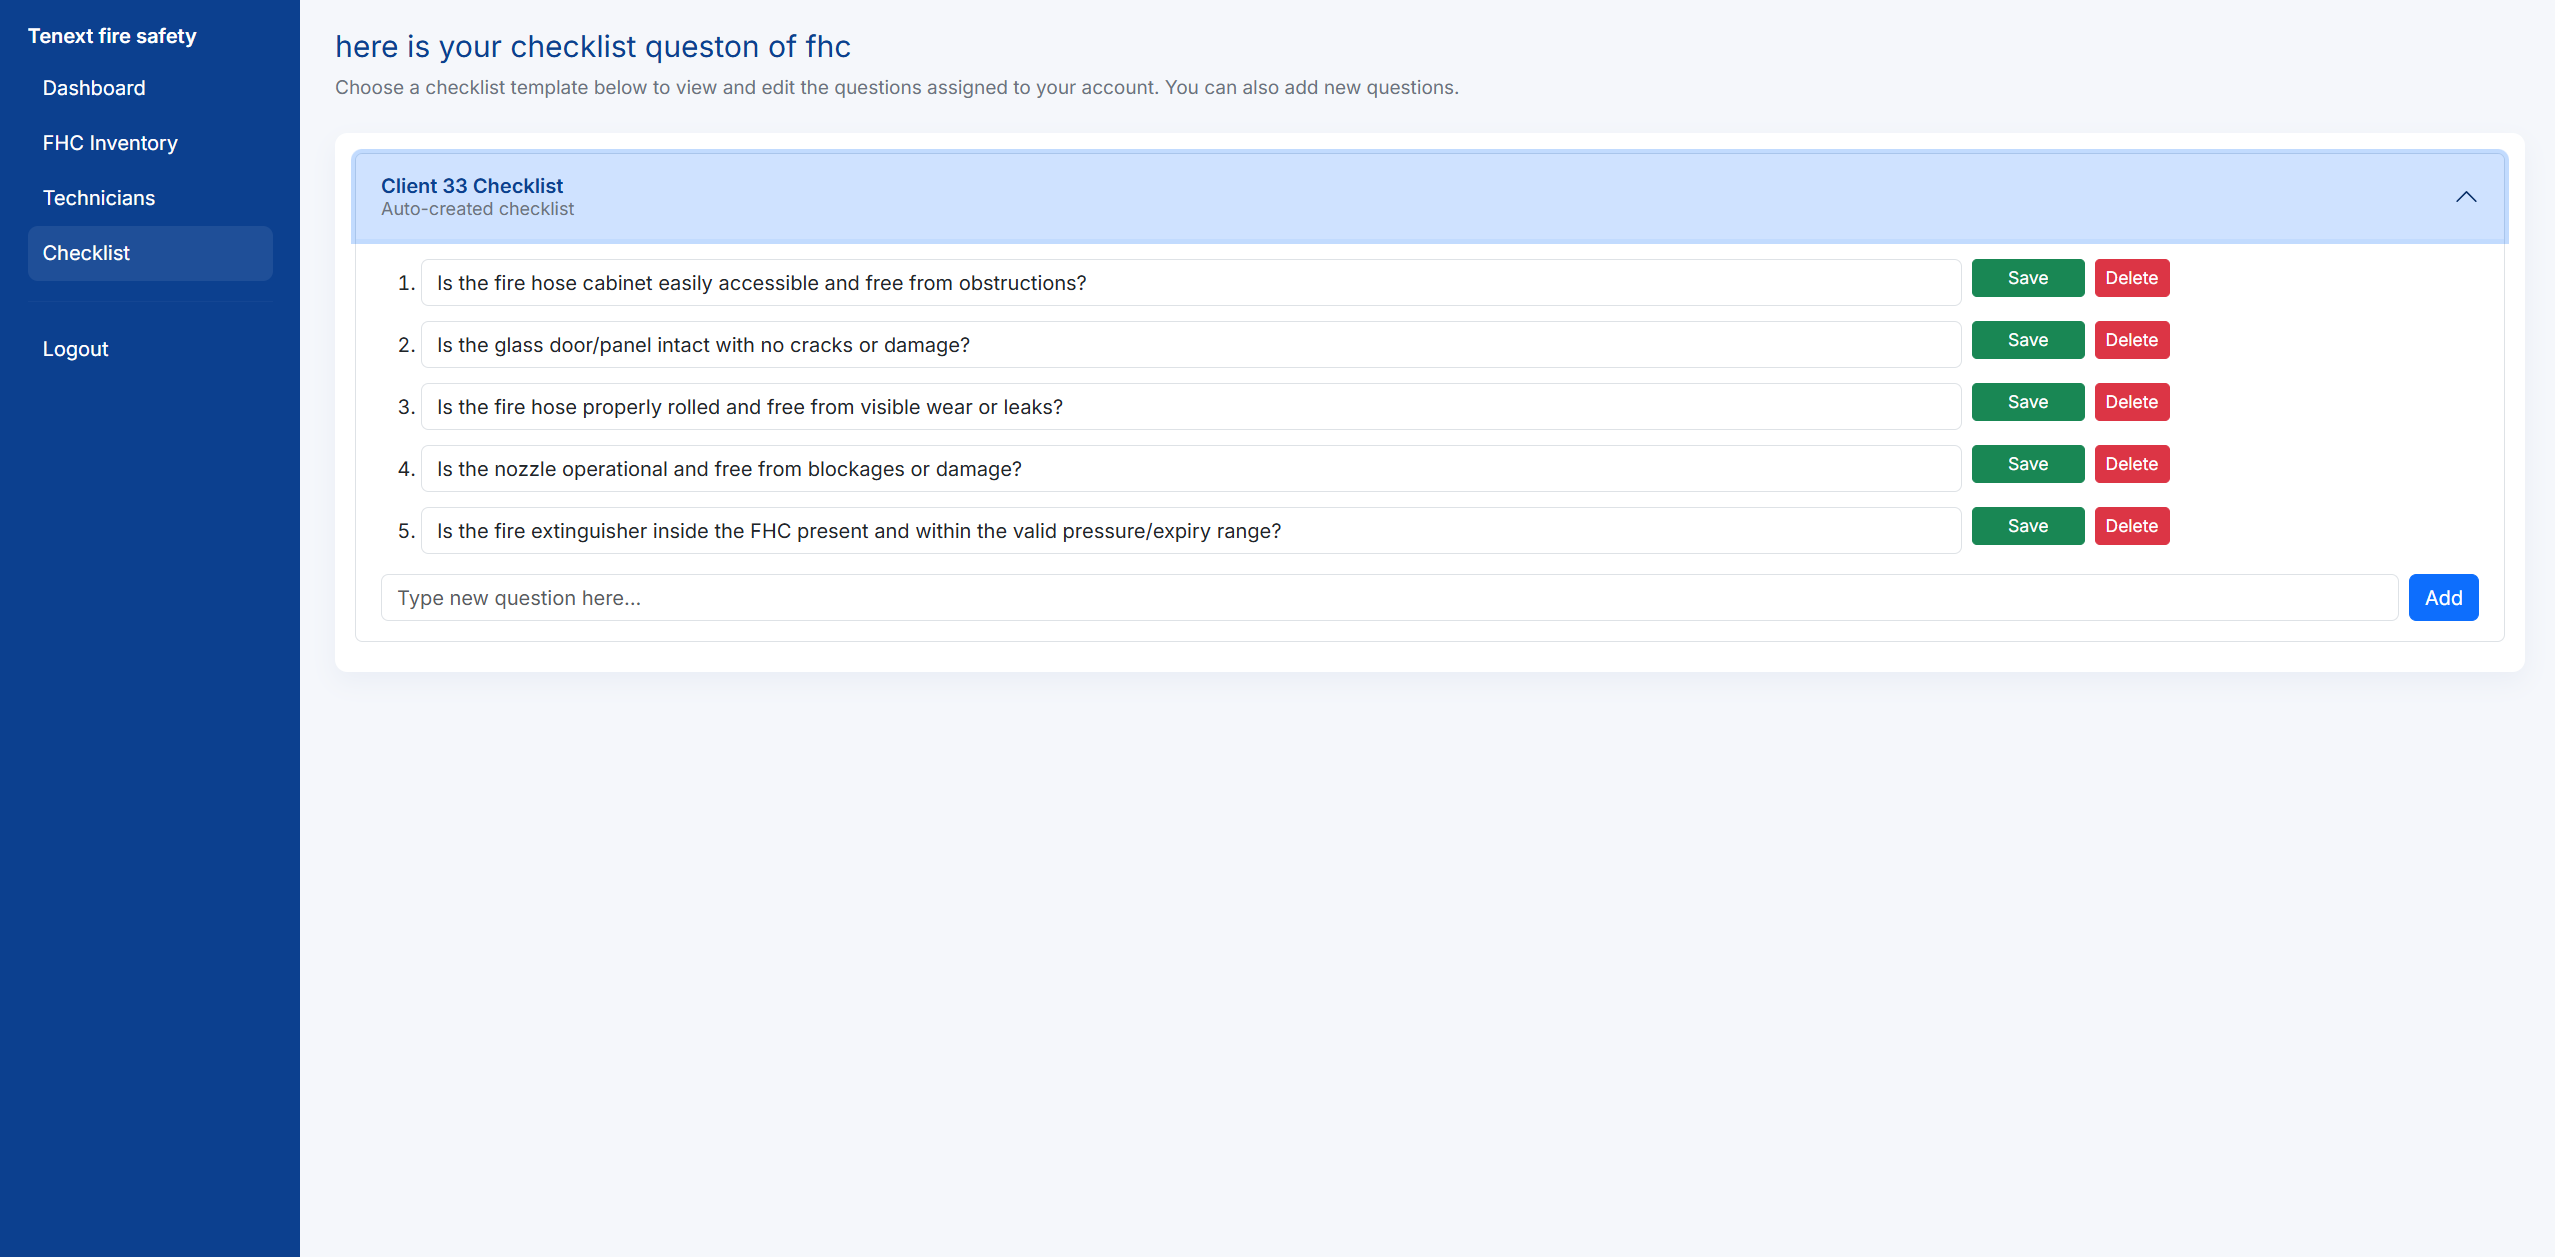2555x1257 pixels.
Task: Select the Checklist sidebar item
Action: click(86, 253)
